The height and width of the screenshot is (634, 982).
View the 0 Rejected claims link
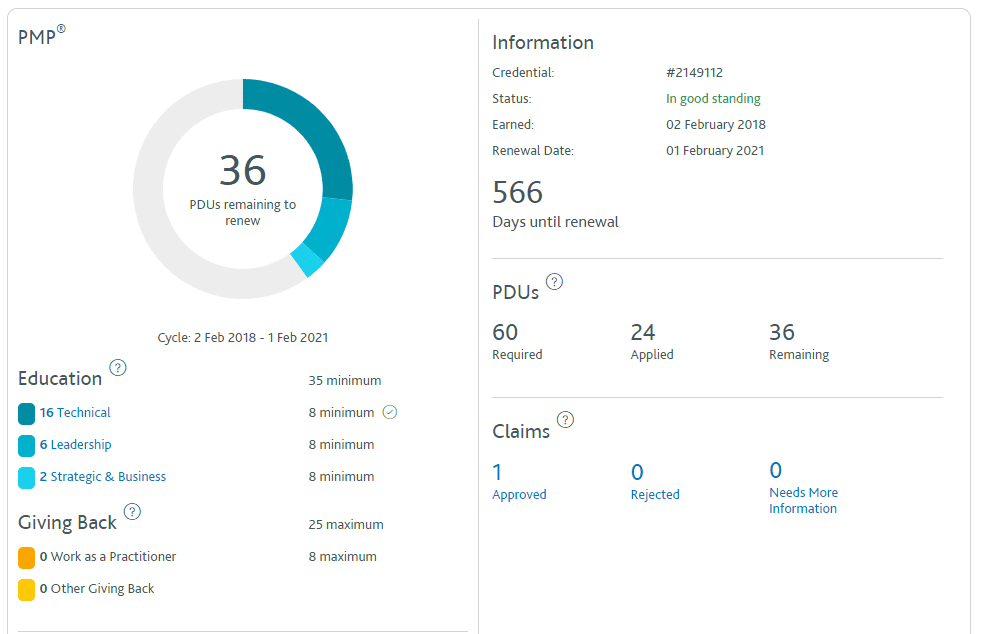[655, 482]
